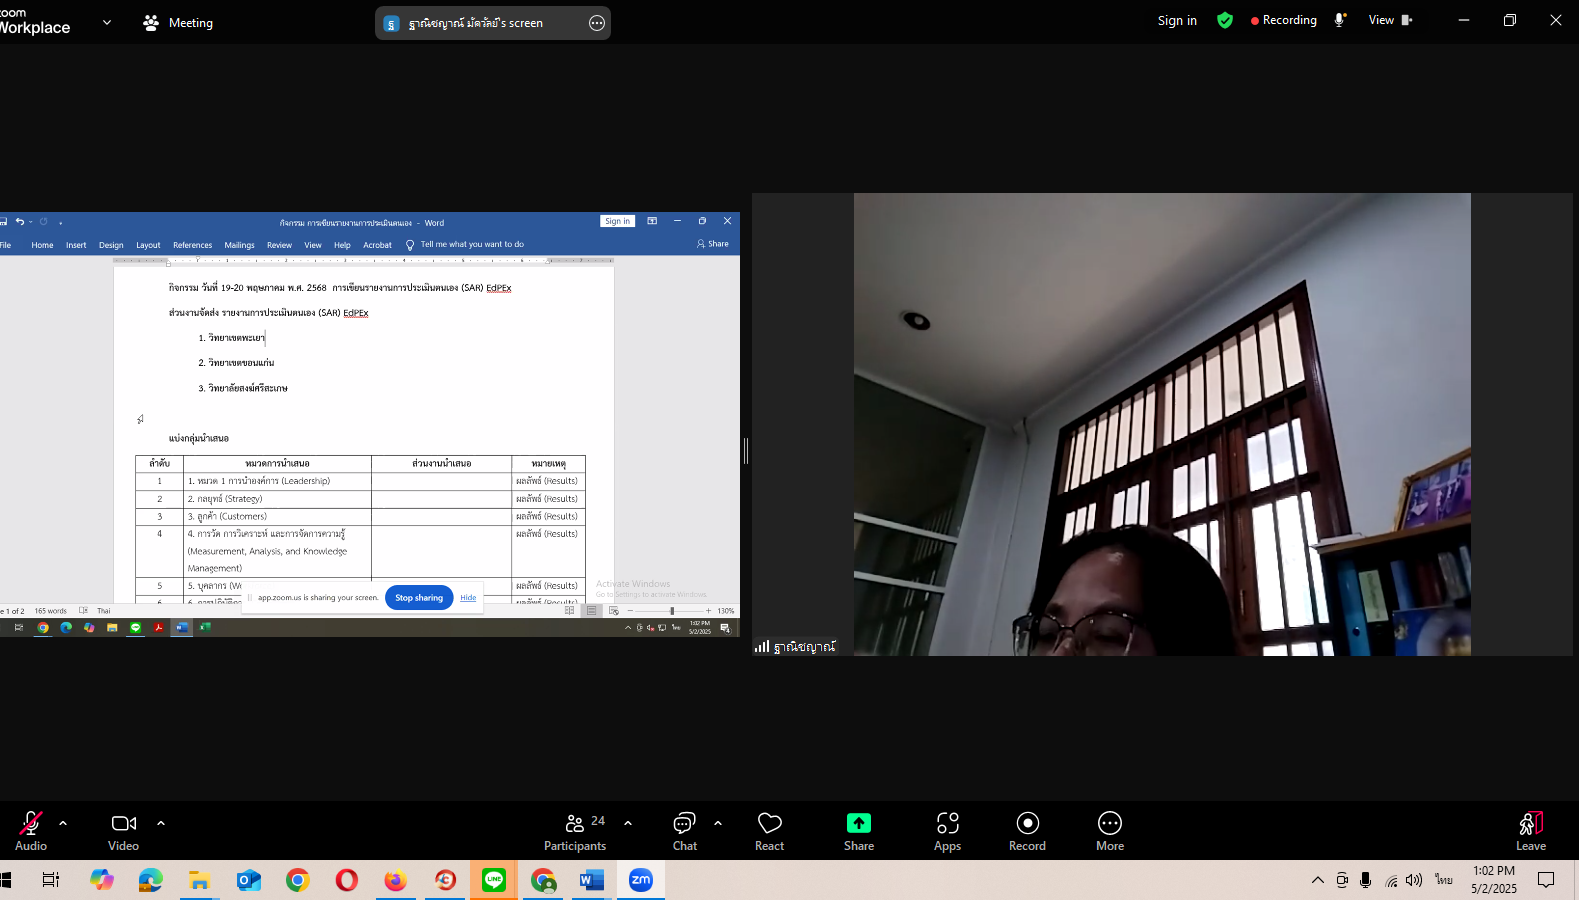Image resolution: width=1579 pixels, height=900 pixels.
Task: Click 130% zoom level in Word
Action: click(x=726, y=611)
